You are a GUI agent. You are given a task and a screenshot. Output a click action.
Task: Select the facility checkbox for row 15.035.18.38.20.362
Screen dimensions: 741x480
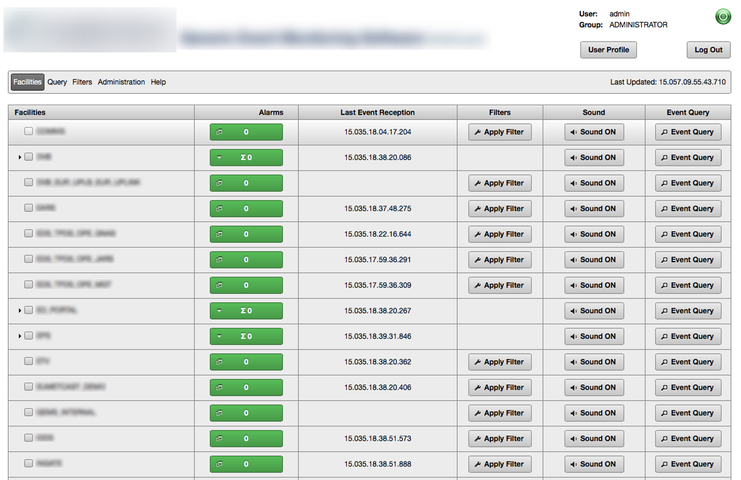click(x=28, y=362)
